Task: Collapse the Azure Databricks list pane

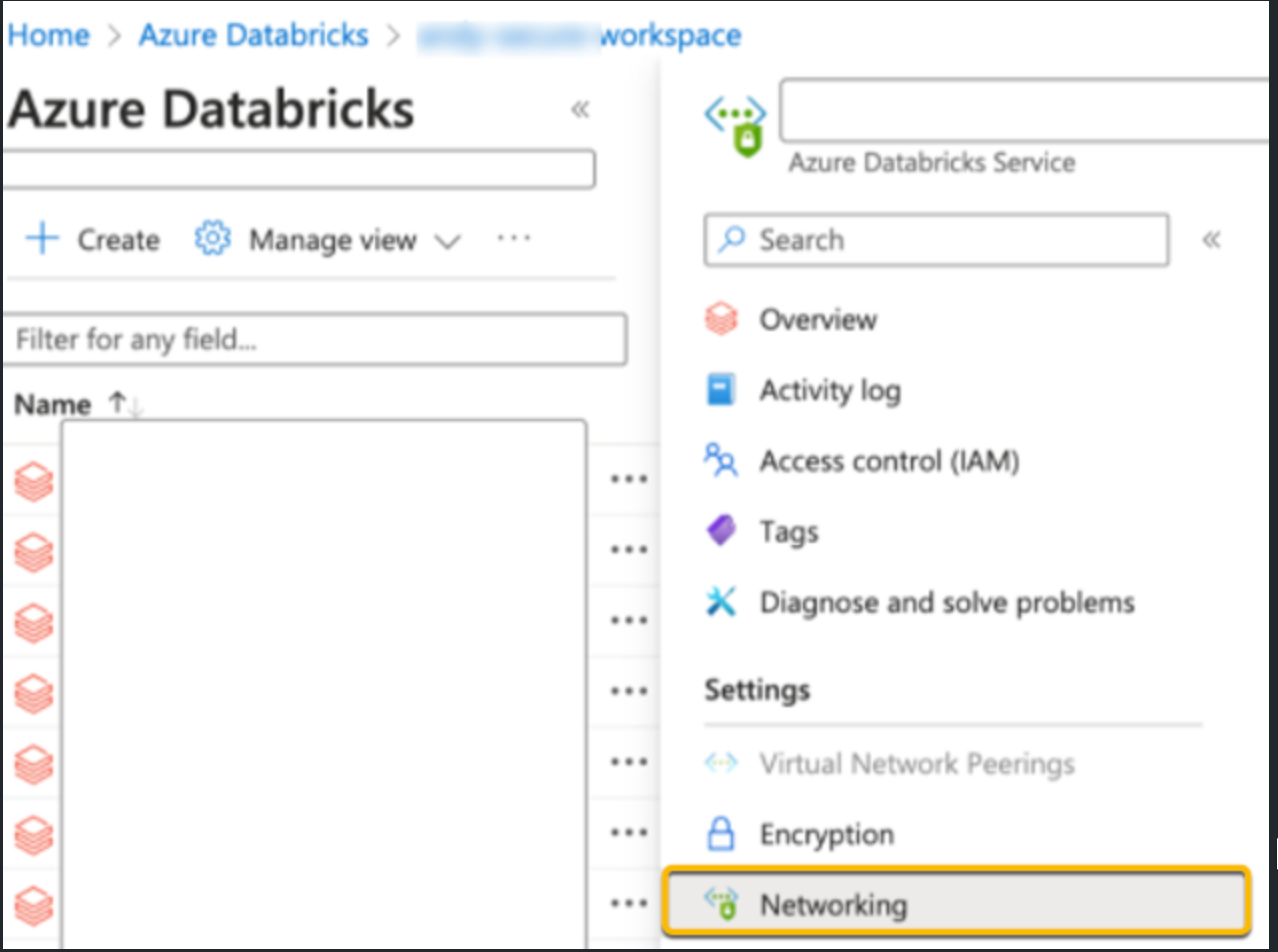Action: pos(579,109)
